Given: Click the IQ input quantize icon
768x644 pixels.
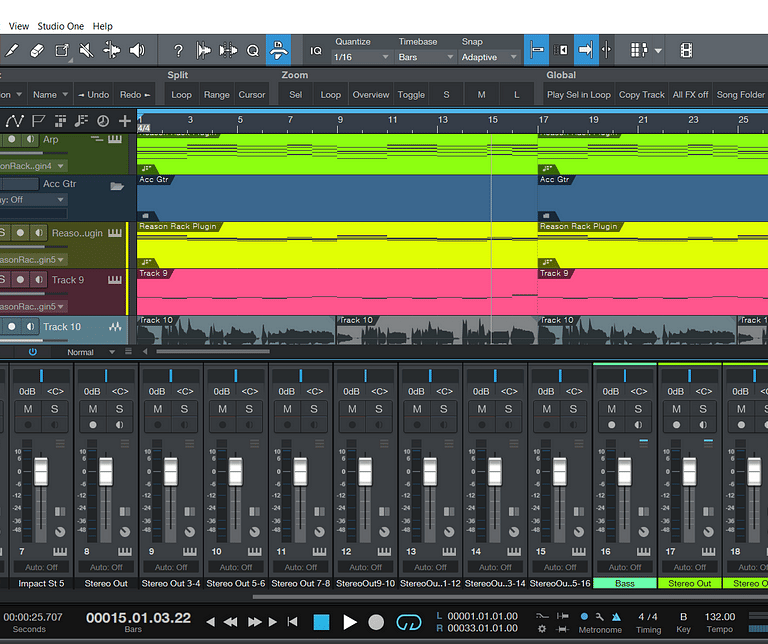Looking at the screenshot, I should [x=316, y=50].
